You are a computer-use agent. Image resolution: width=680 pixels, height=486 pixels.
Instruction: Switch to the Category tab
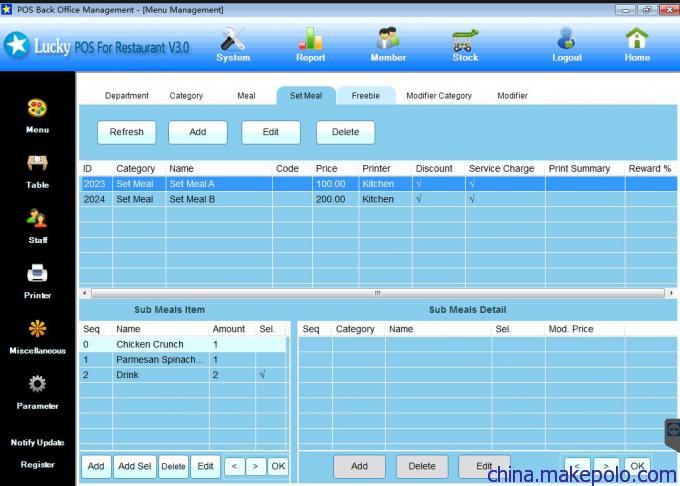186,96
